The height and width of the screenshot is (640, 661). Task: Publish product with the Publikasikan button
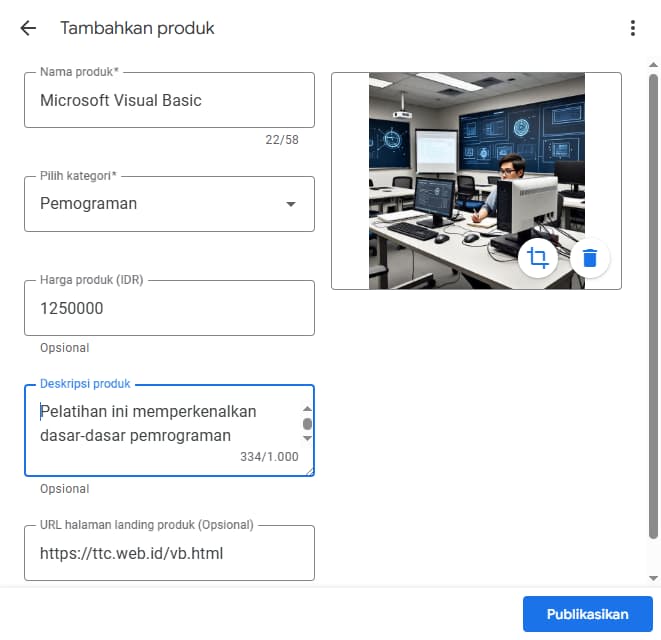point(587,614)
